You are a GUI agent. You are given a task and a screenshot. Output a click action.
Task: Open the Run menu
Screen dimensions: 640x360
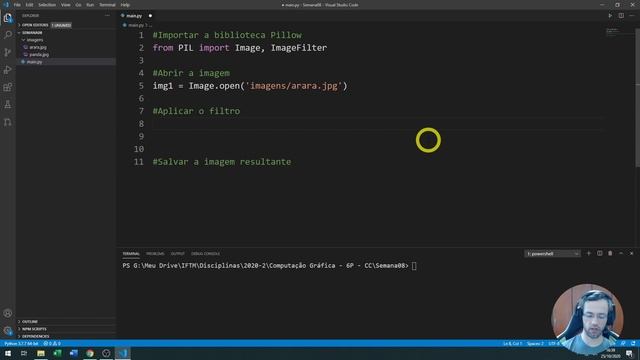tap(90, 5)
